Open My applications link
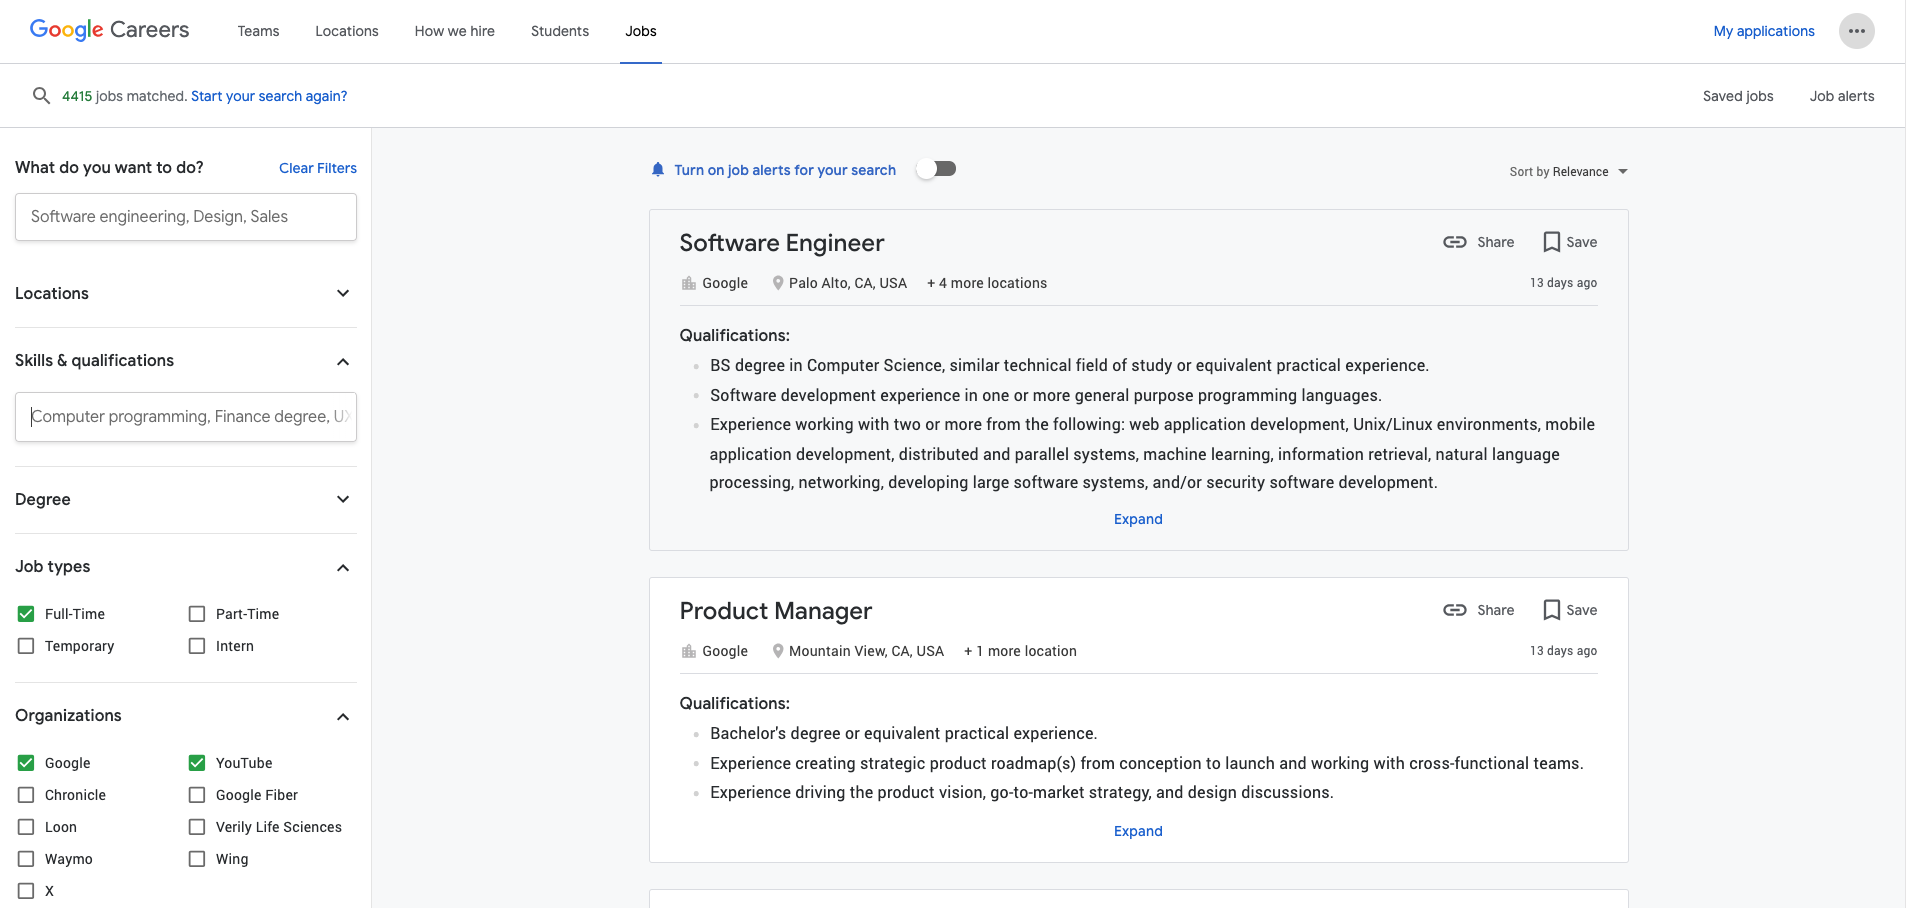 1764,31
